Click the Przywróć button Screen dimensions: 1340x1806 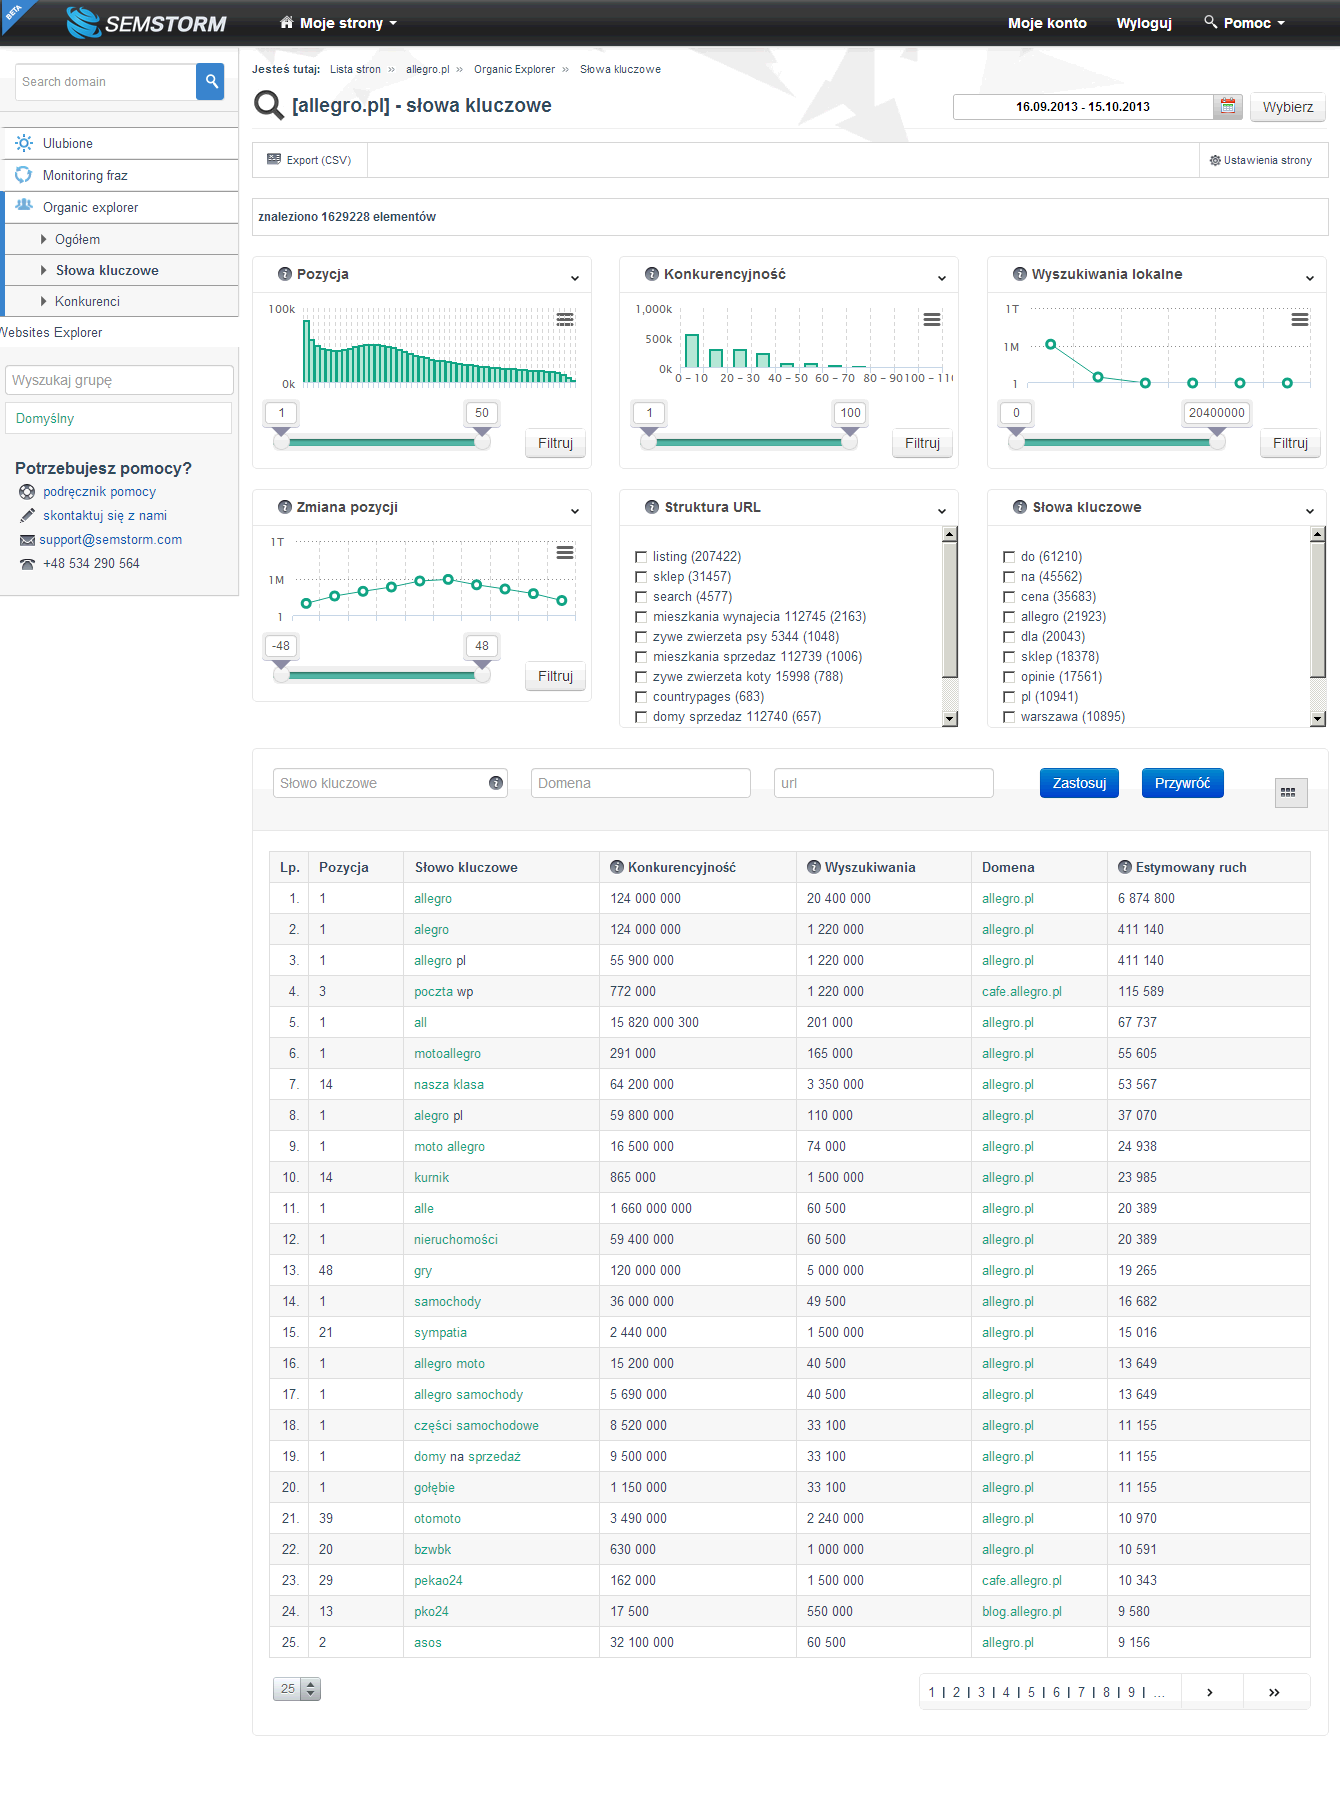click(x=1182, y=783)
